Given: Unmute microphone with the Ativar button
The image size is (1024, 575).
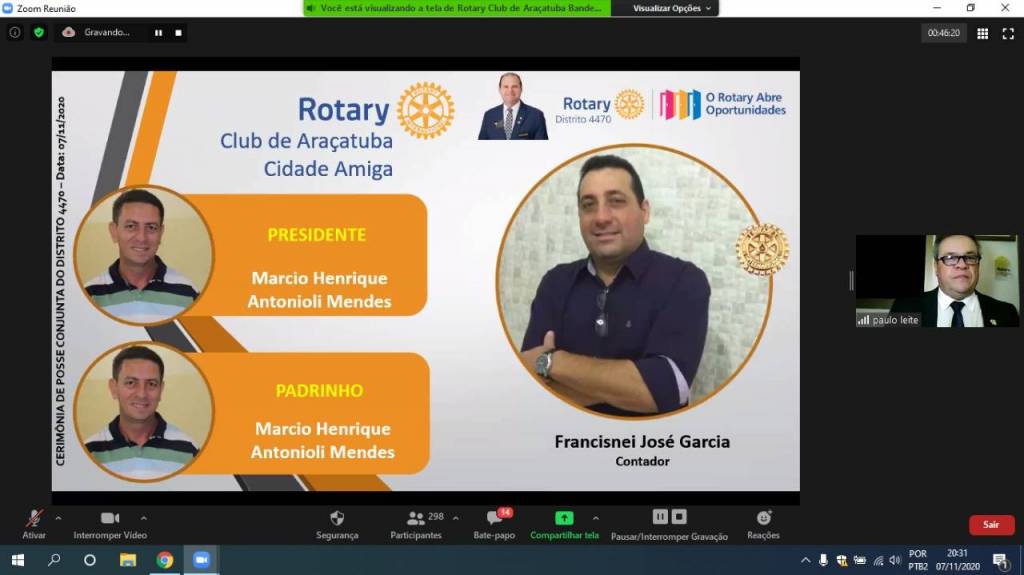Looking at the screenshot, I should [34, 519].
